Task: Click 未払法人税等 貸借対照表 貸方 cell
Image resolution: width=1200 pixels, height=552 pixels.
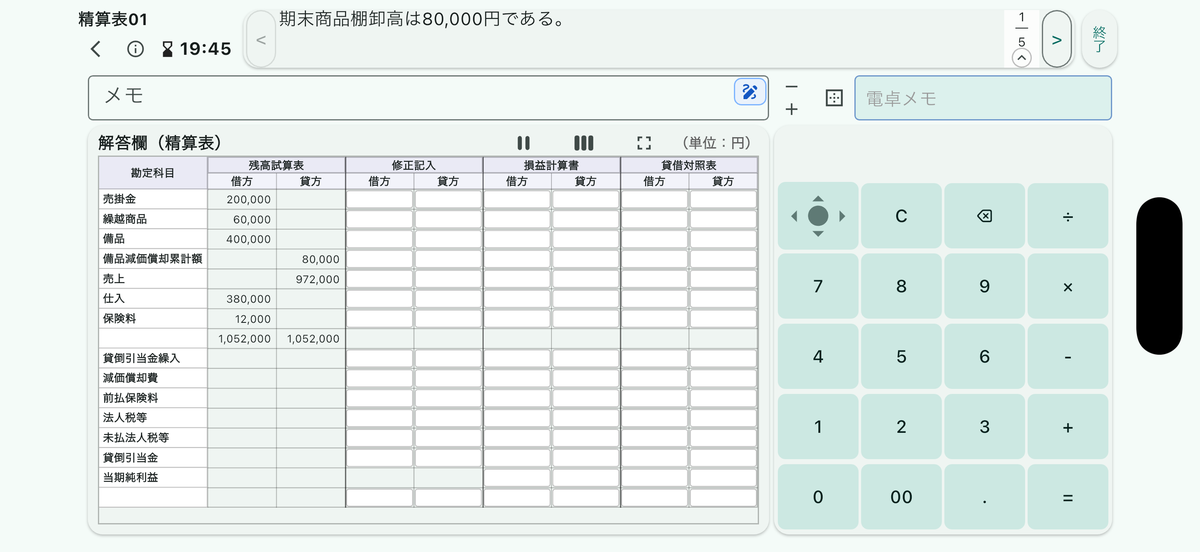Action: tap(723, 438)
